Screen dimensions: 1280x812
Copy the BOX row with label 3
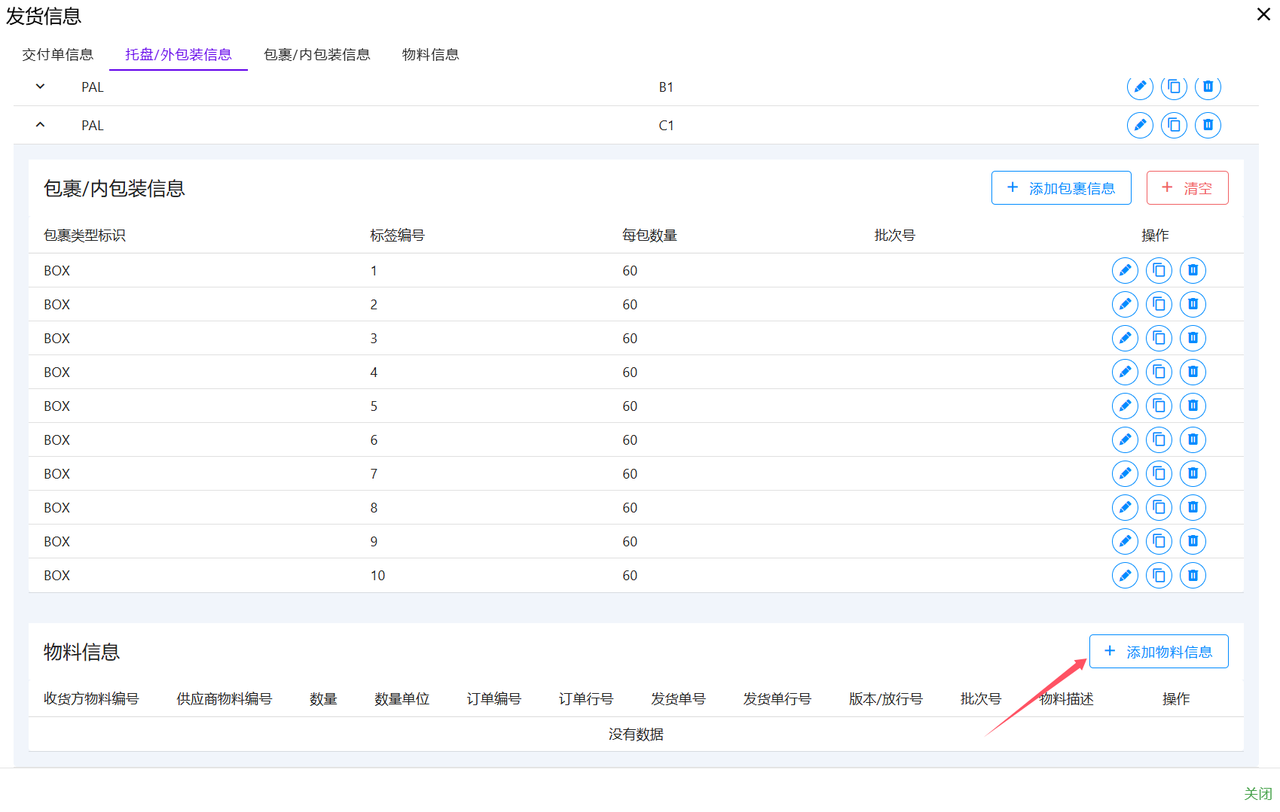click(1159, 338)
